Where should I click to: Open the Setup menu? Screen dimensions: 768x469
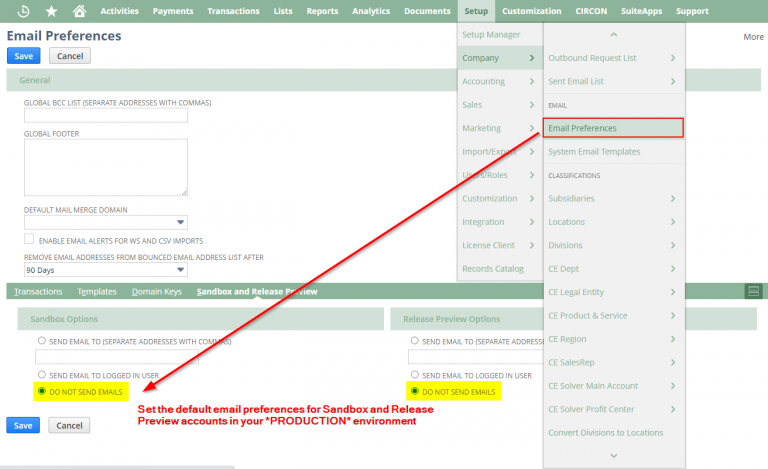tap(476, 11)
